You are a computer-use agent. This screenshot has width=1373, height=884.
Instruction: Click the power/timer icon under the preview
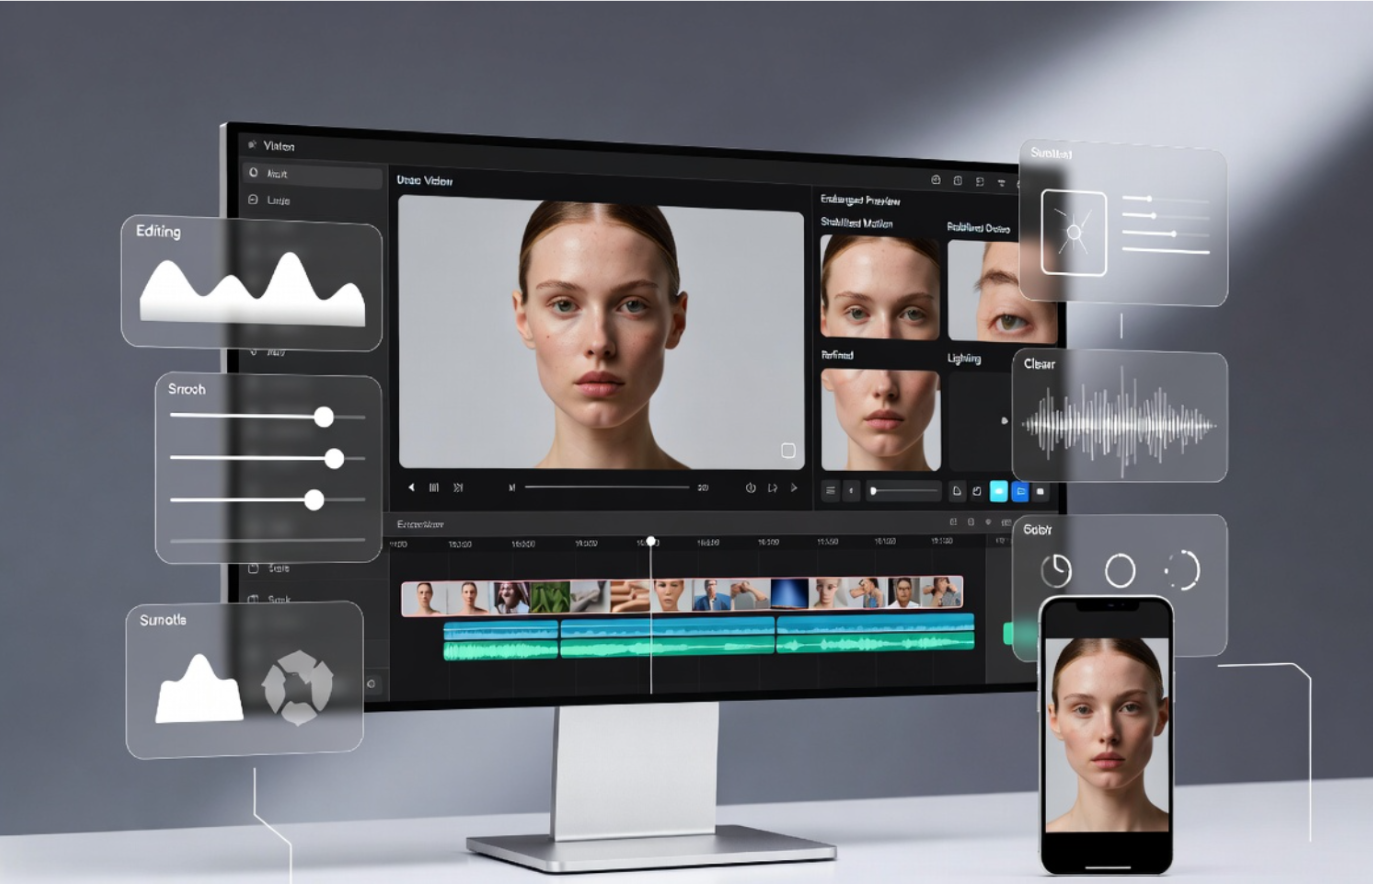(750, 488)
